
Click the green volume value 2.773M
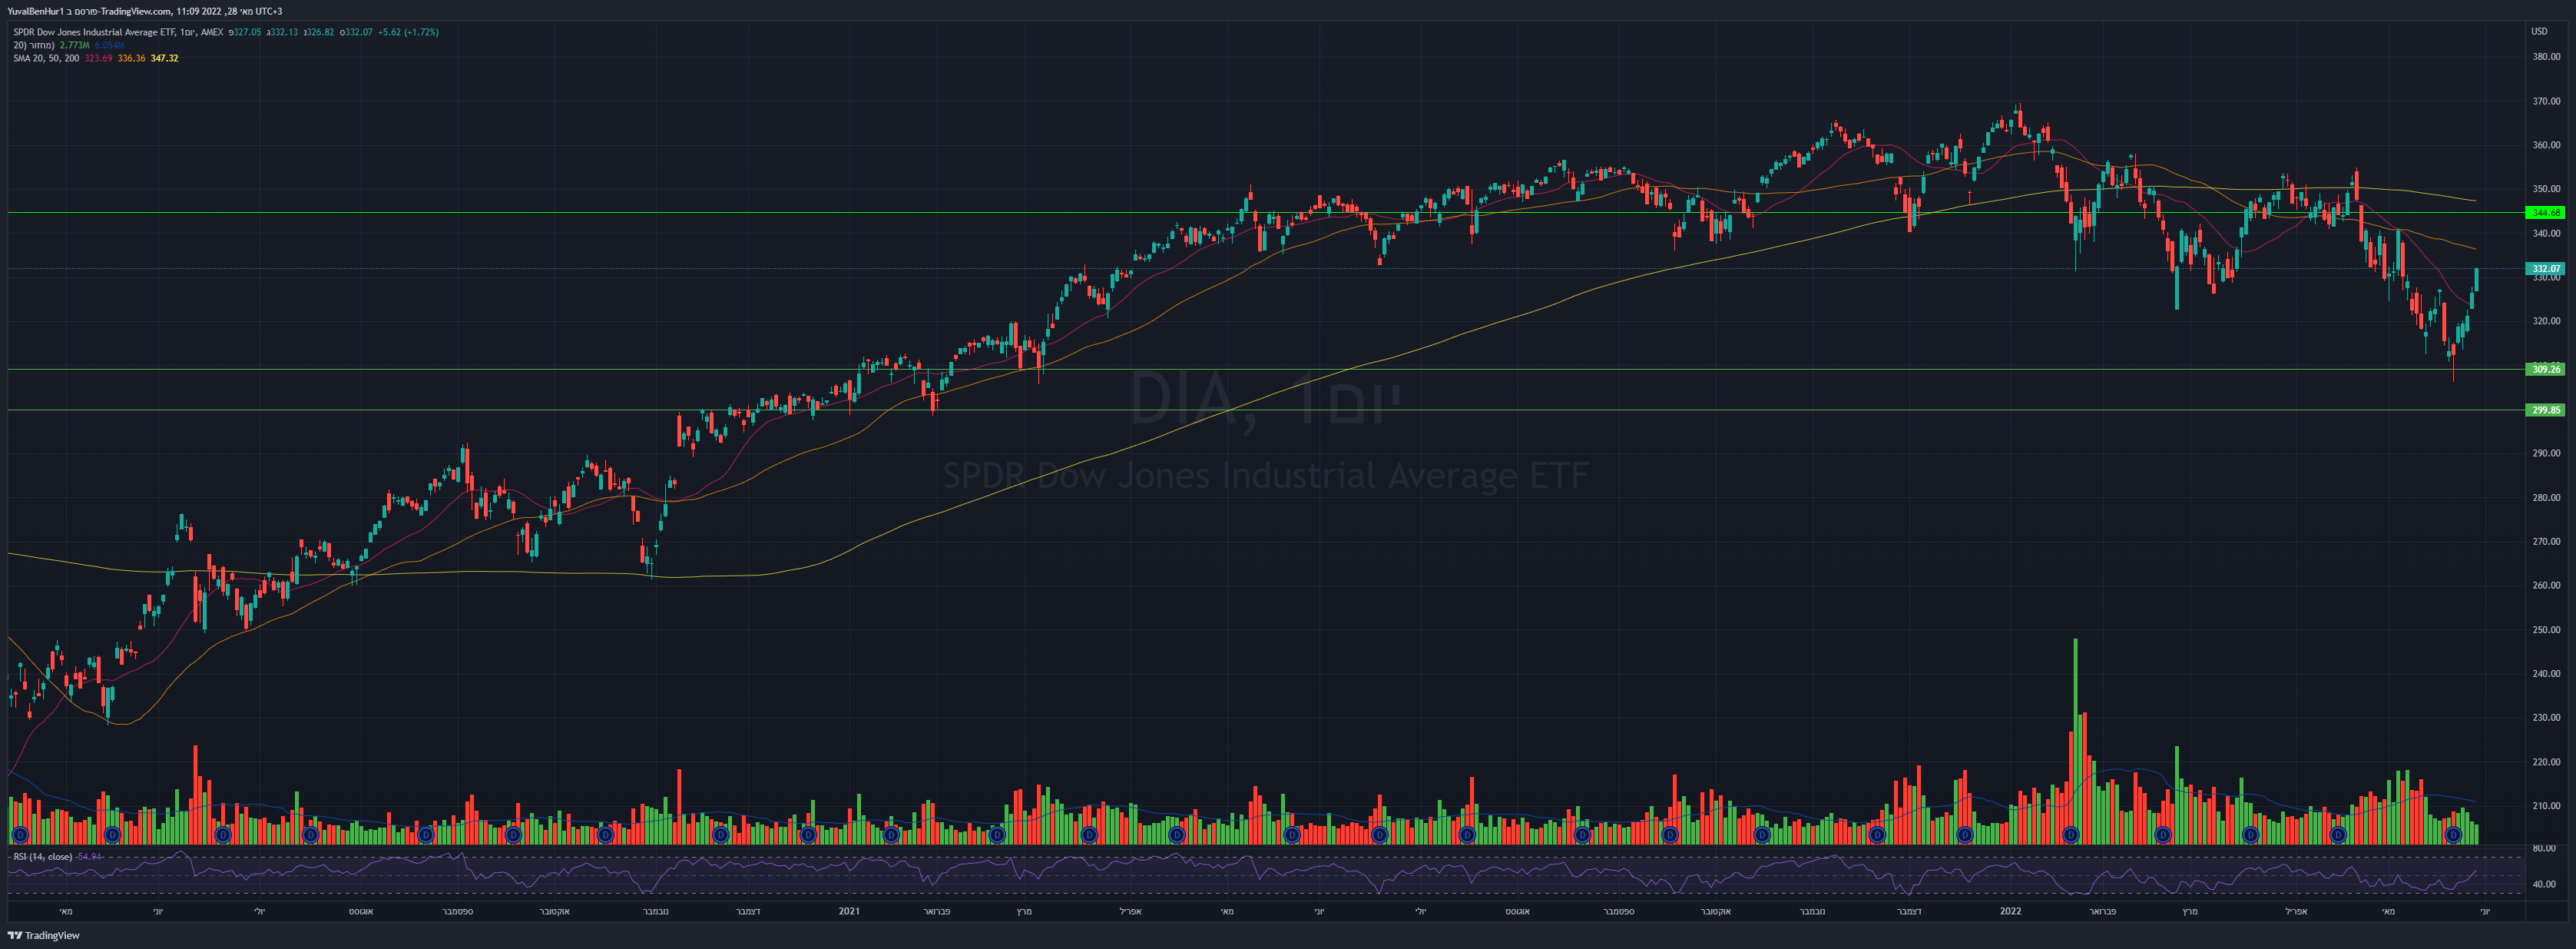75,45
